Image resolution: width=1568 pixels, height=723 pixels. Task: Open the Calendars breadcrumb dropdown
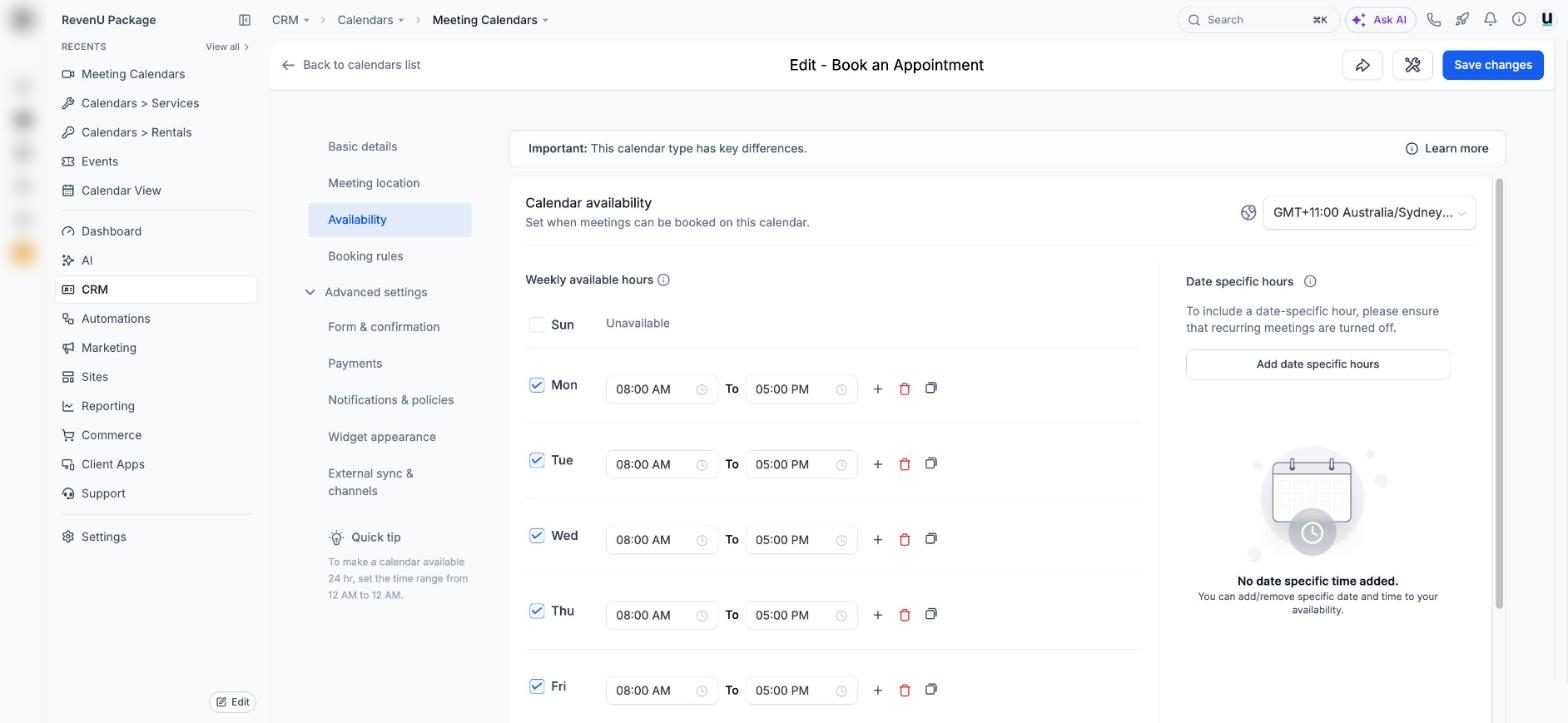371,20
